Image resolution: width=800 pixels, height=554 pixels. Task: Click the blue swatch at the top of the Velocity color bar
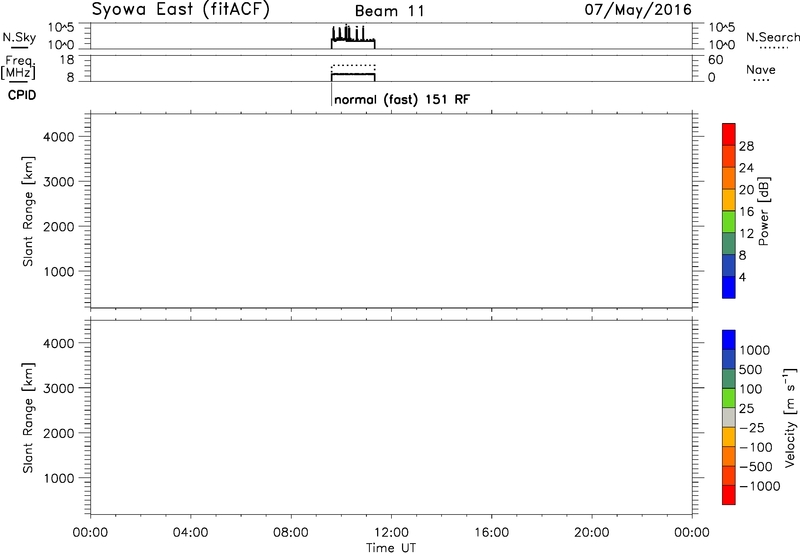click(x=729, y=340)
